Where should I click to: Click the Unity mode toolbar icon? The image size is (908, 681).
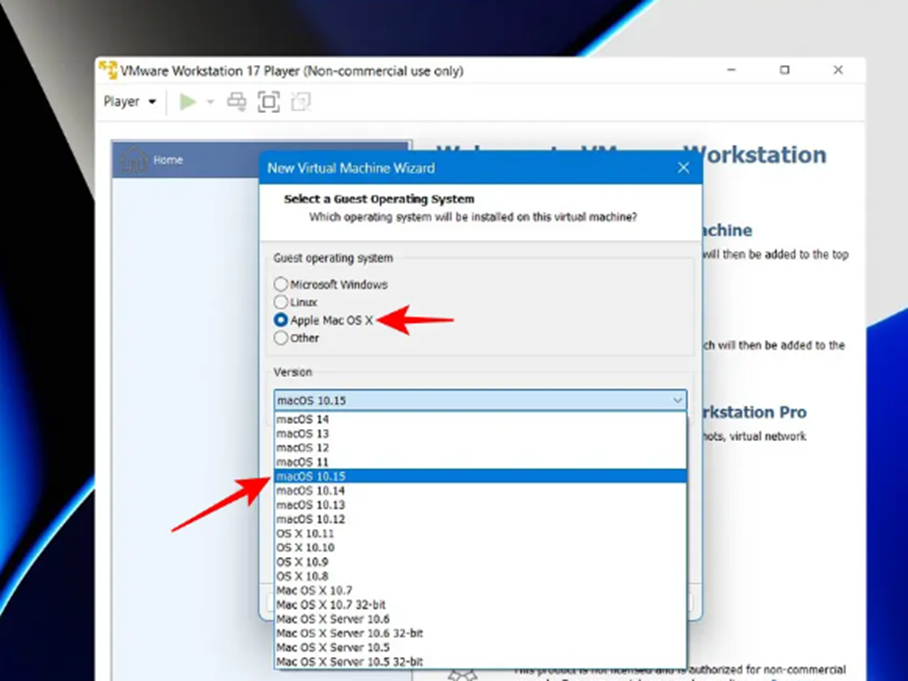coord(301,102)
